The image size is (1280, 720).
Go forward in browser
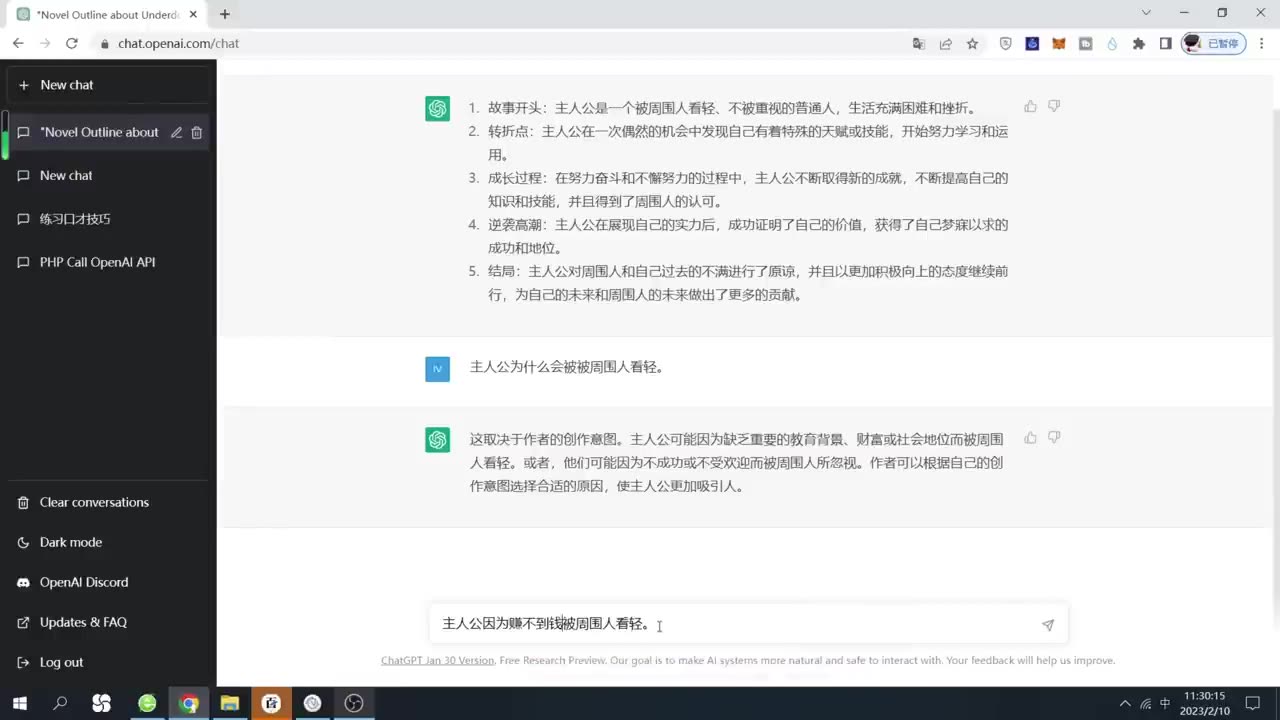pos(45,43)
